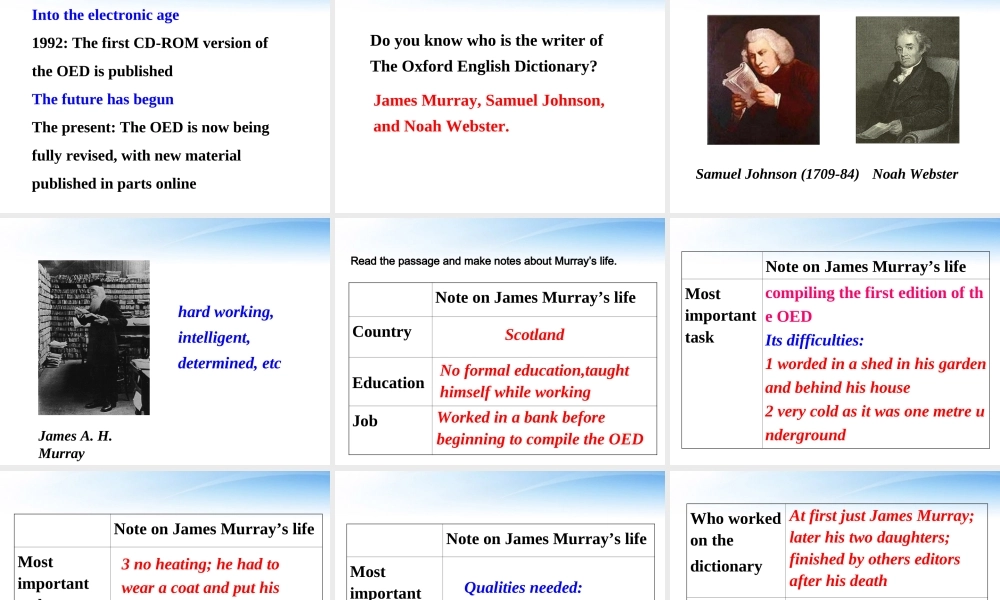Select the 'Scotland' table cell
Screen dimensions: 1000x600
tap(534, 335)
